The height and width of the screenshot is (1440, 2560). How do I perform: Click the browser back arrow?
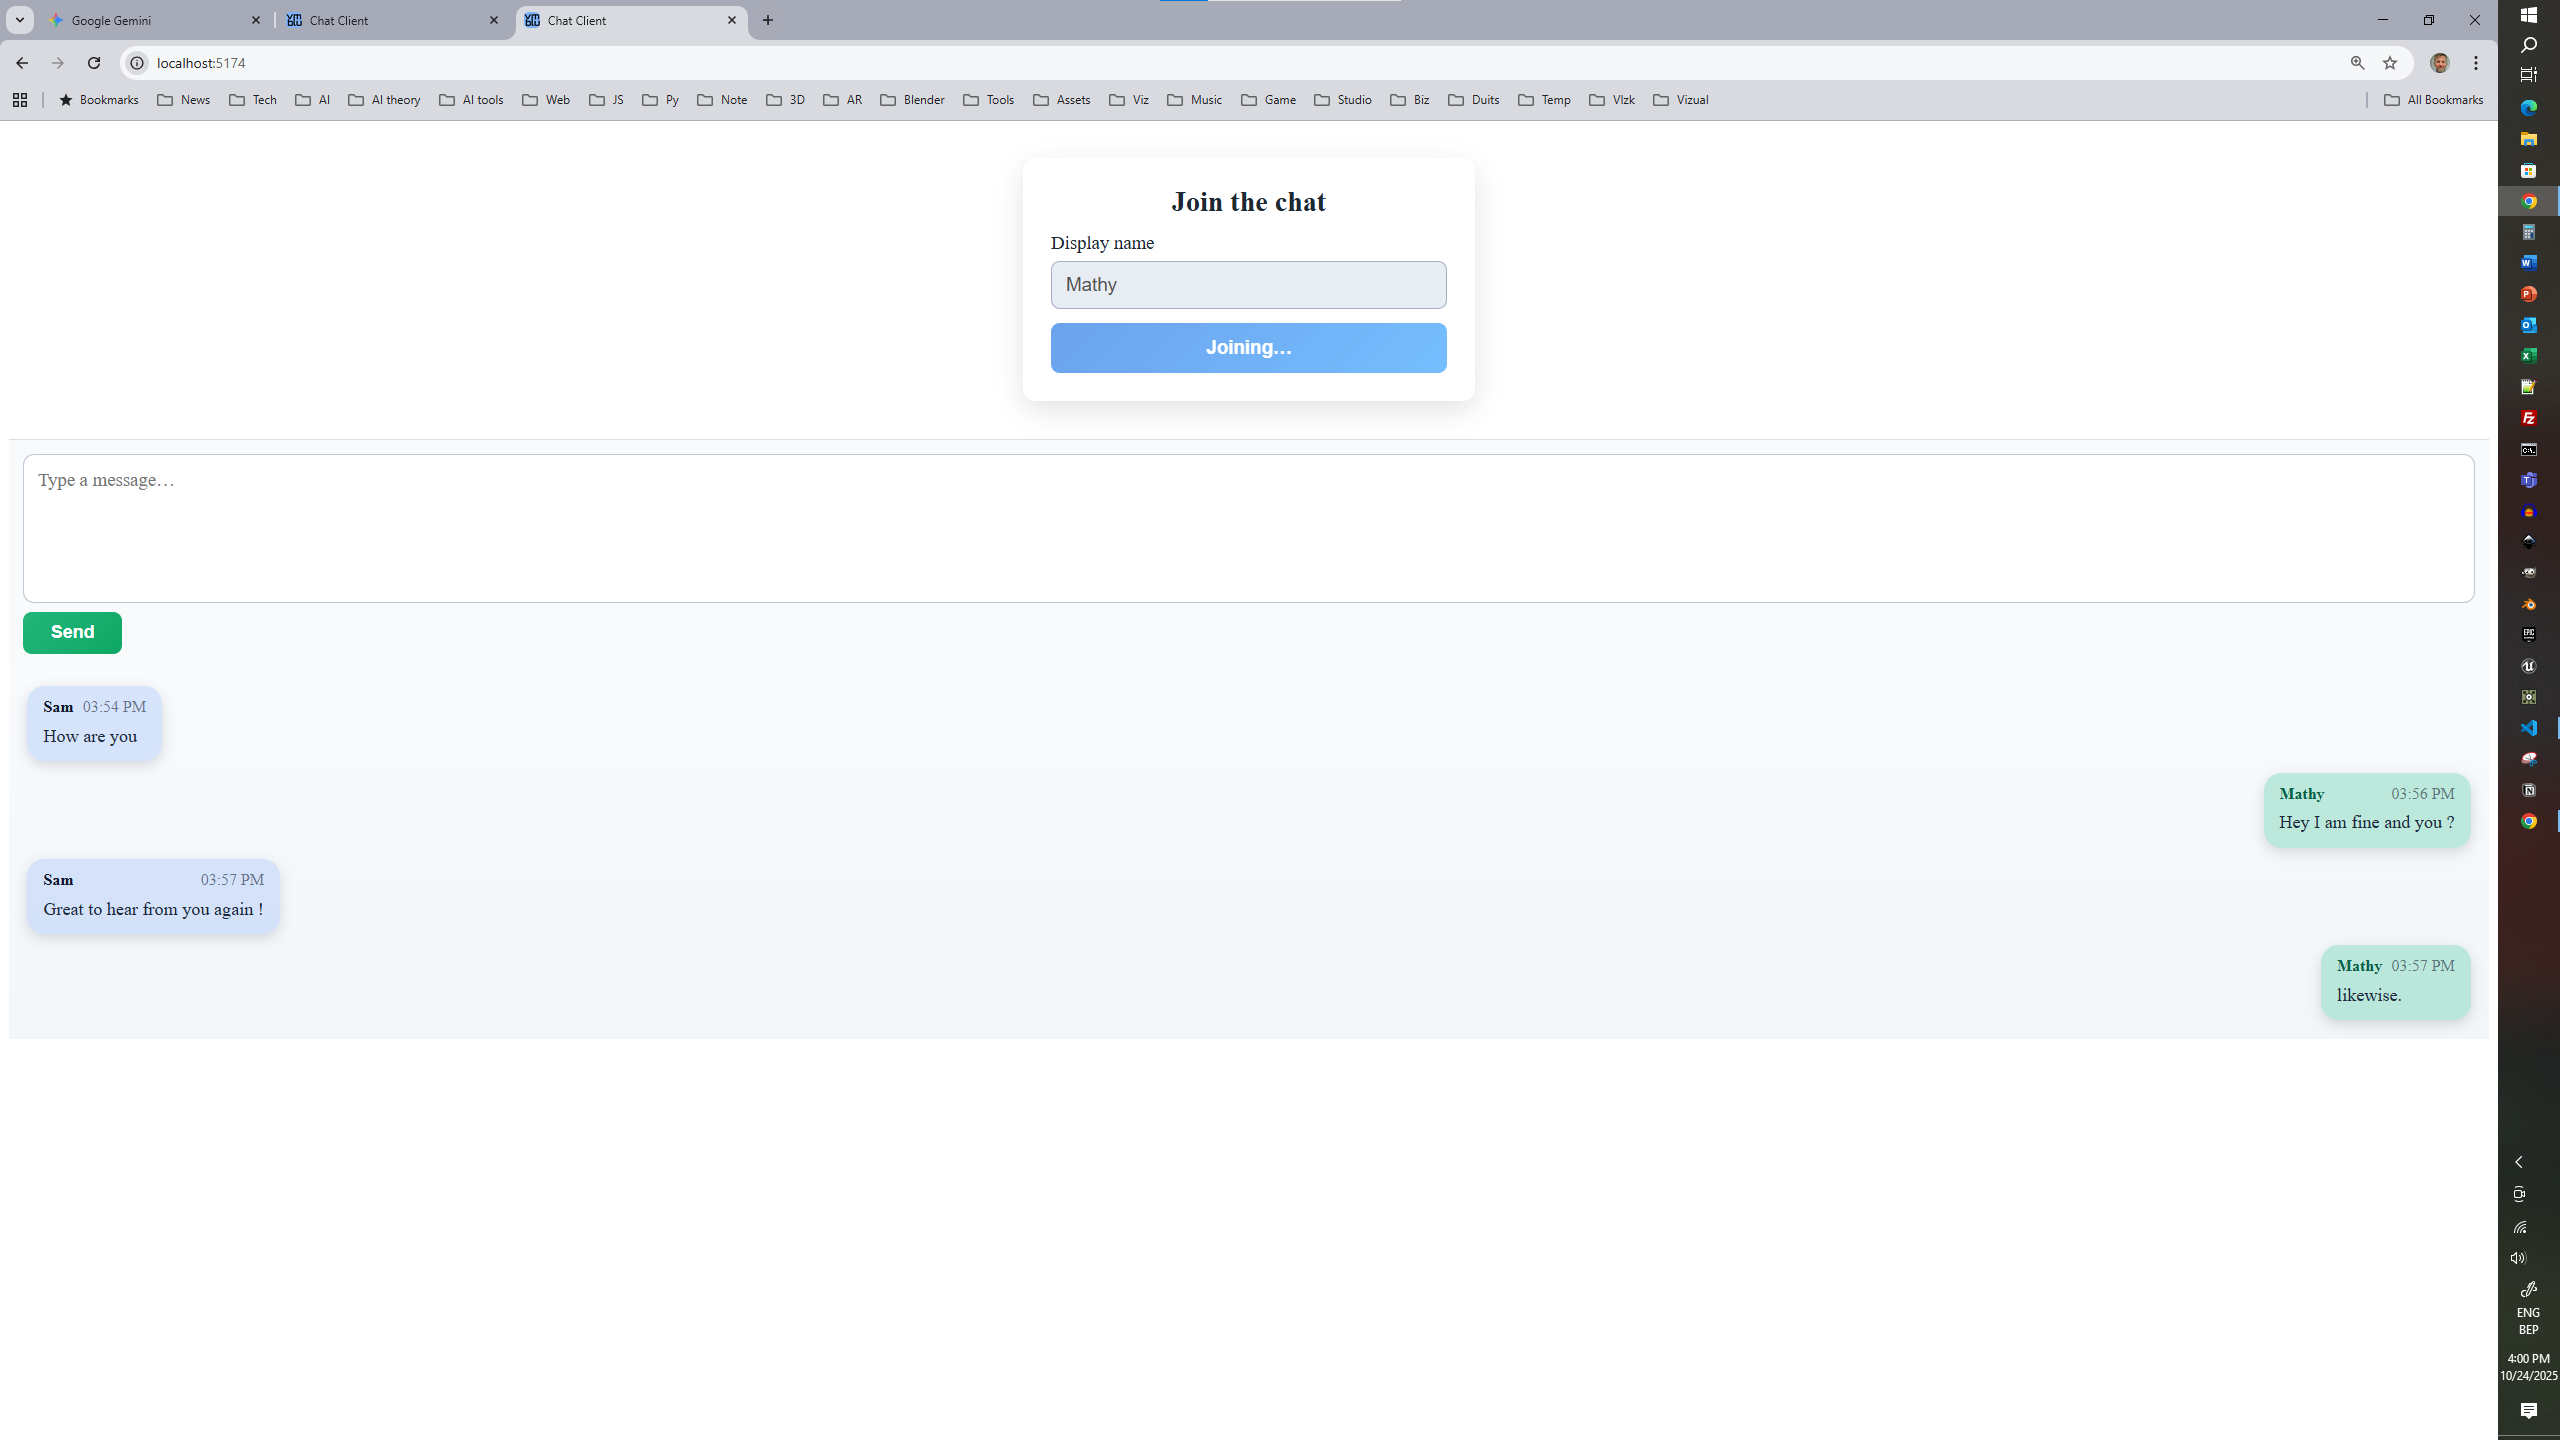click(x=22, y=63)
